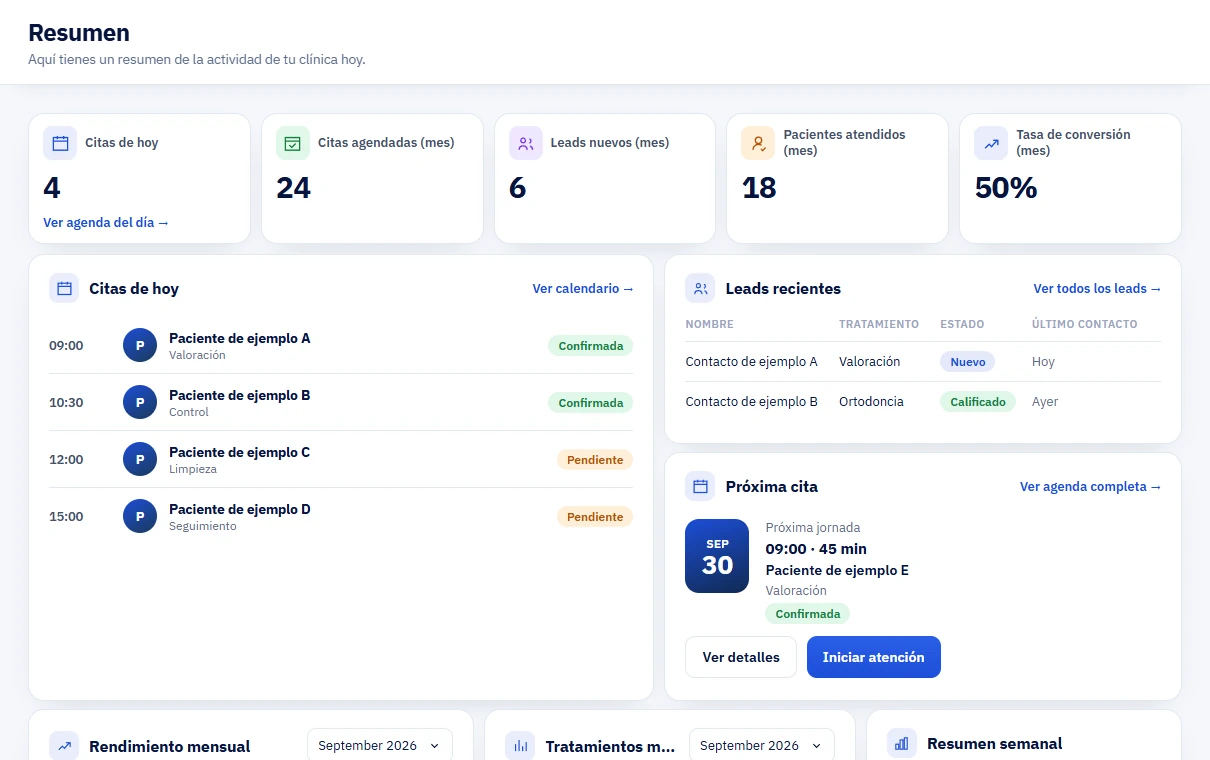Open Ver agenda completa link
Screen dimensions: 1210x760
pyautogui.click(x=1090, y=487)
